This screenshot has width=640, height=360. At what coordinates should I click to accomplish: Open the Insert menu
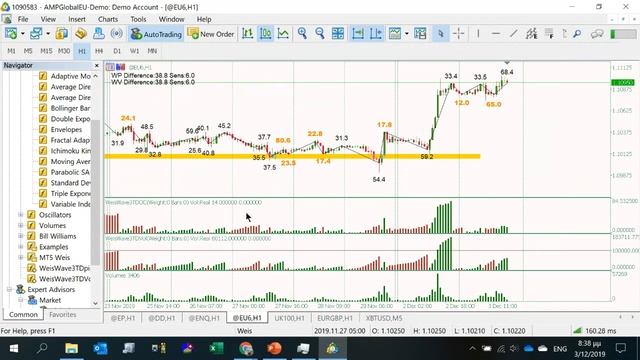[x=77, y=19]
